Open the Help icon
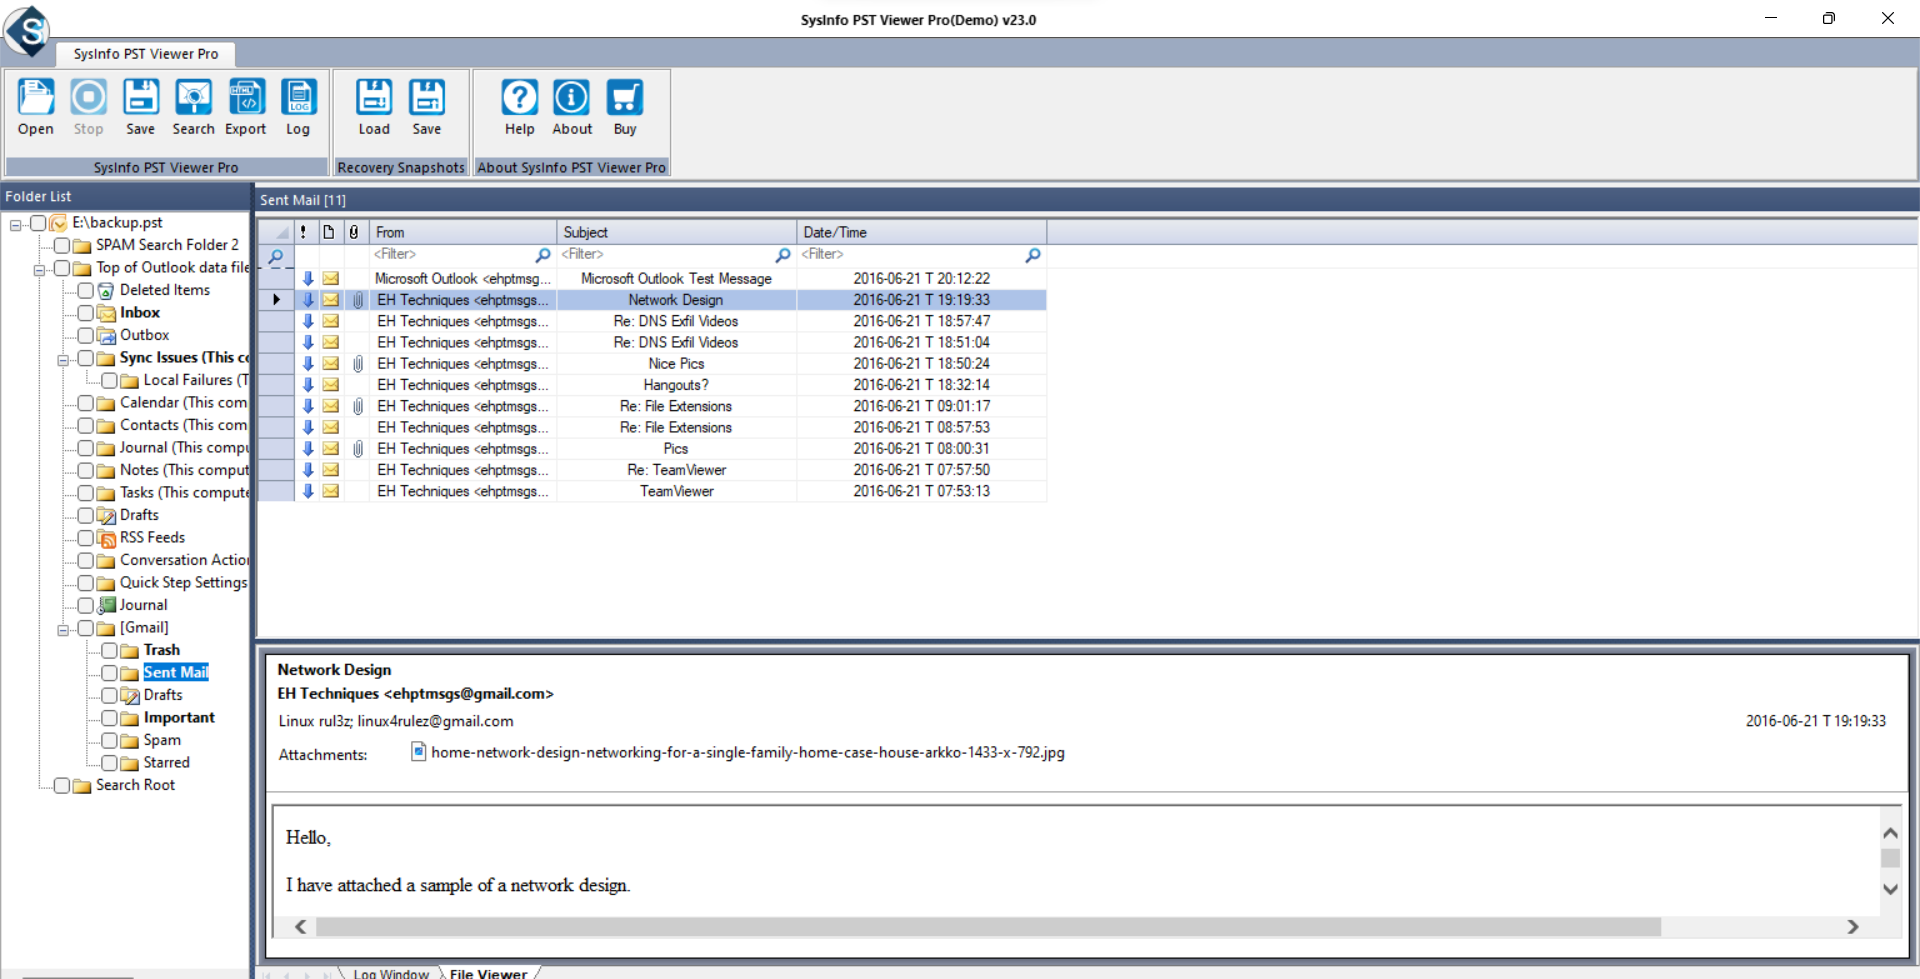The width and height of the screenshot is (1920, 979). (x=519, y=98)
